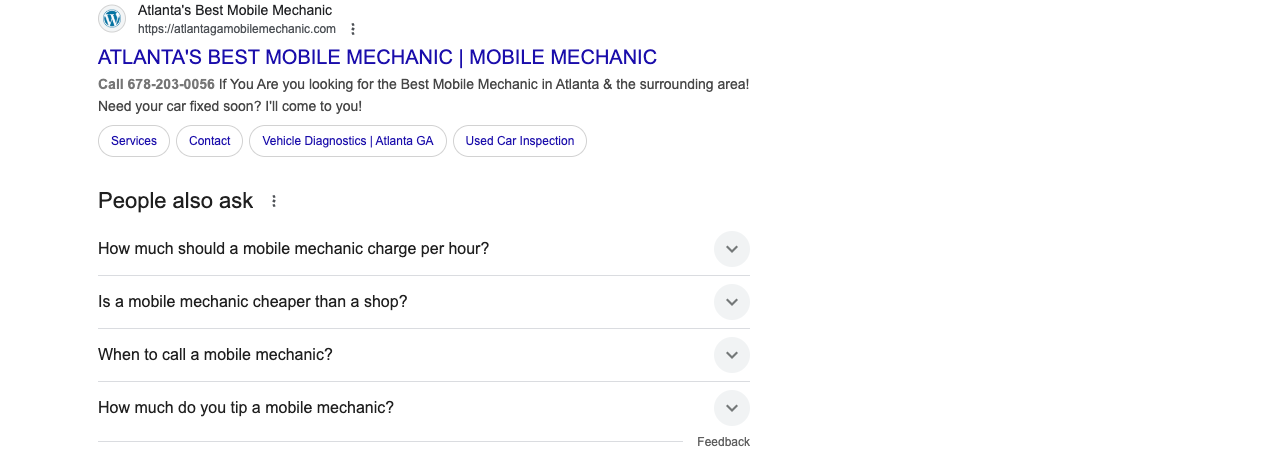Select the Services sitelink chip
This screenshot has height=449, width=1280.
point(134,141)
